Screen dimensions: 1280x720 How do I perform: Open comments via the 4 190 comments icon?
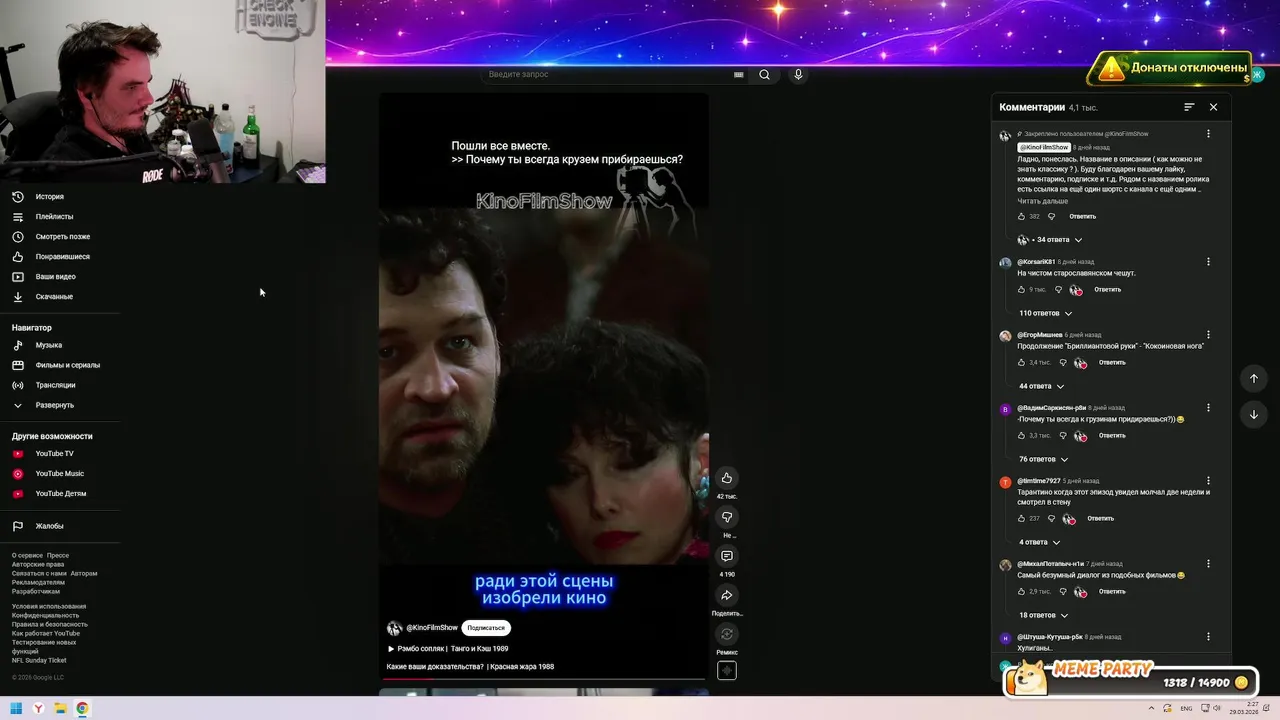(x=727, y=556)
